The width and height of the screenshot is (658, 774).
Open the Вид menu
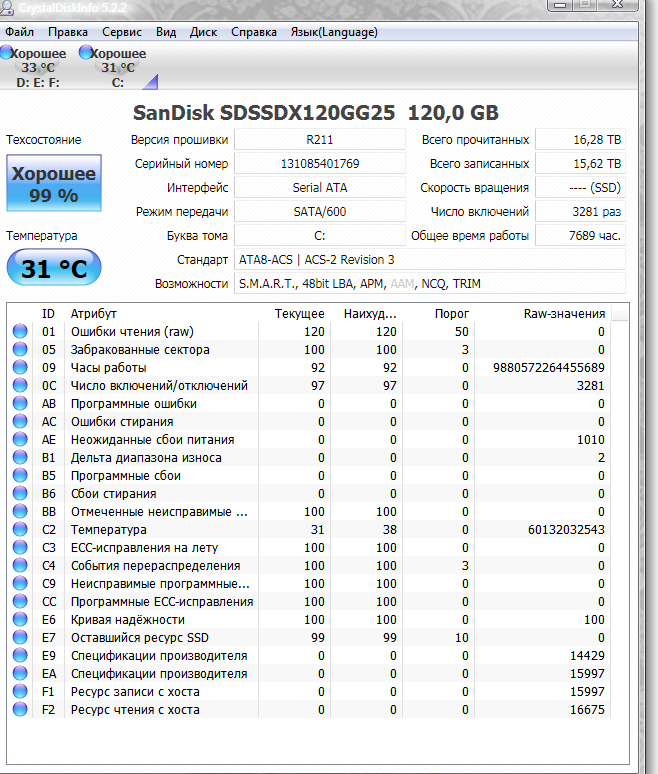(166, 32)
